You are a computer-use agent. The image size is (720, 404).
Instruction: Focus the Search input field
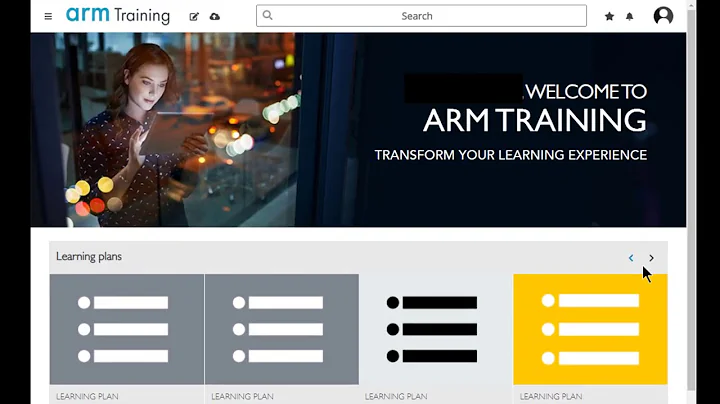coord(421,16)
